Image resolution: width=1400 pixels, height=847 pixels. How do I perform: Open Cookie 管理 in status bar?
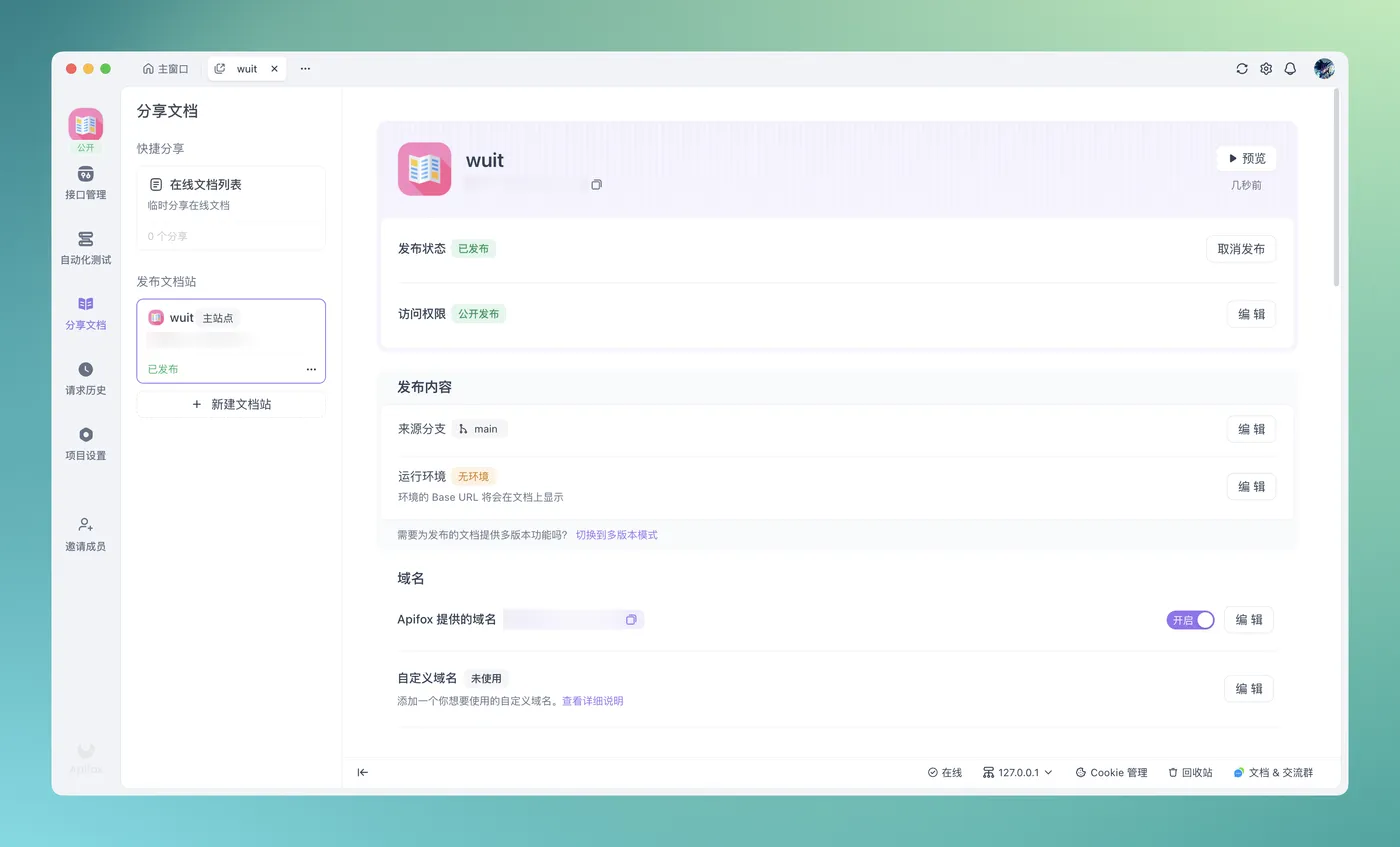click(1111, 772)
